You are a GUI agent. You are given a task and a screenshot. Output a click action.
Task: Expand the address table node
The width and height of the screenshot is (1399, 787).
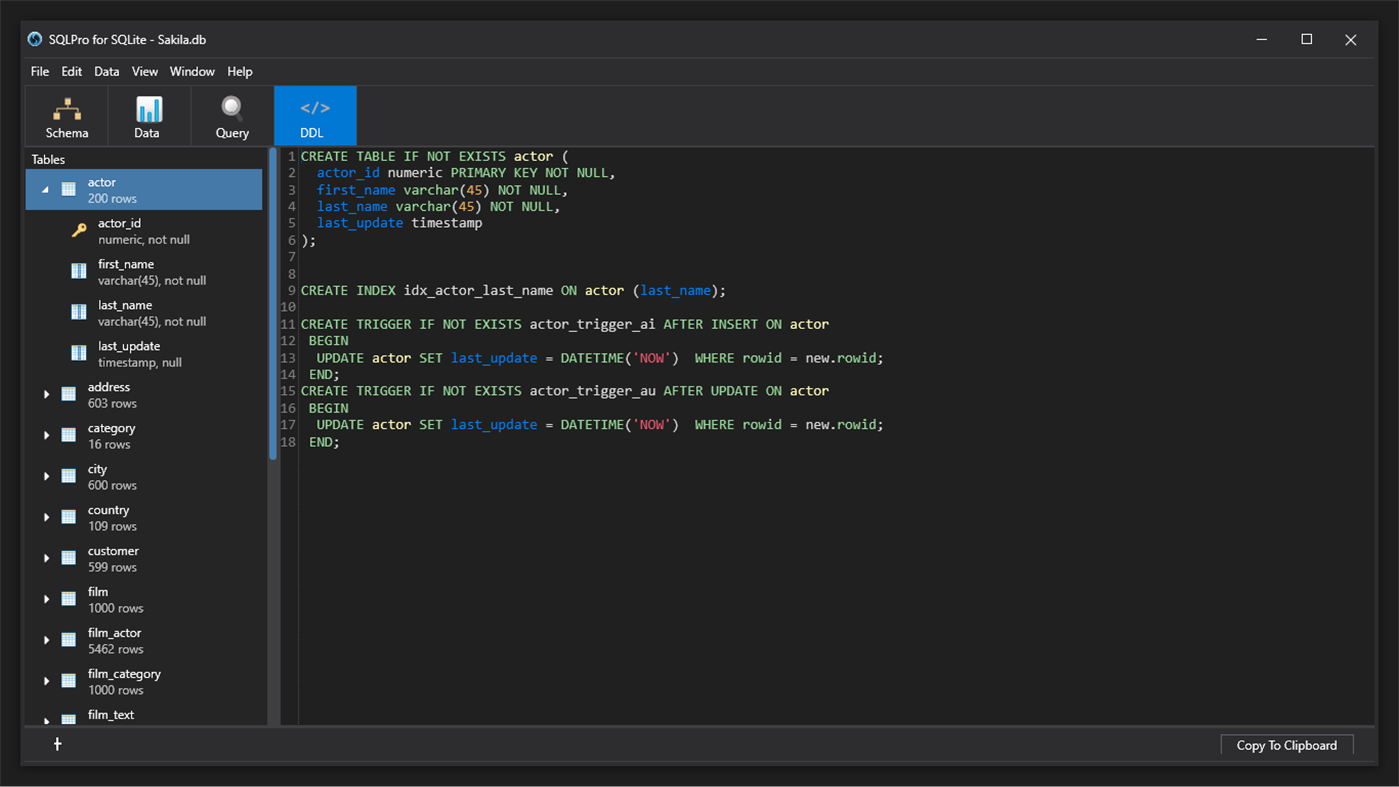point(46,395)
